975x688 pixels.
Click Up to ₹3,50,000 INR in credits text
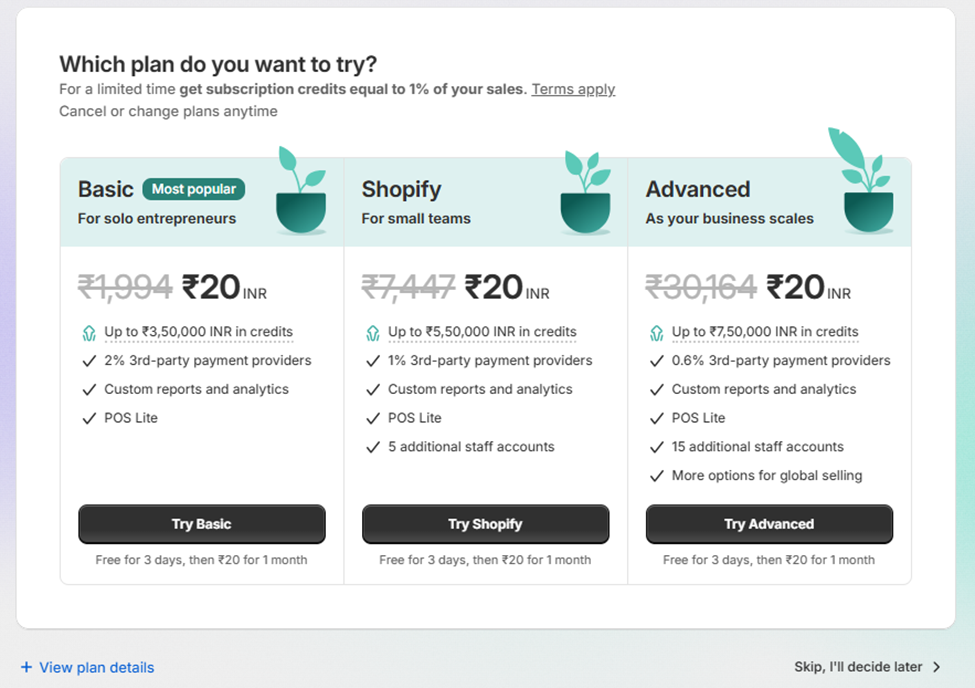pos(198,332)
